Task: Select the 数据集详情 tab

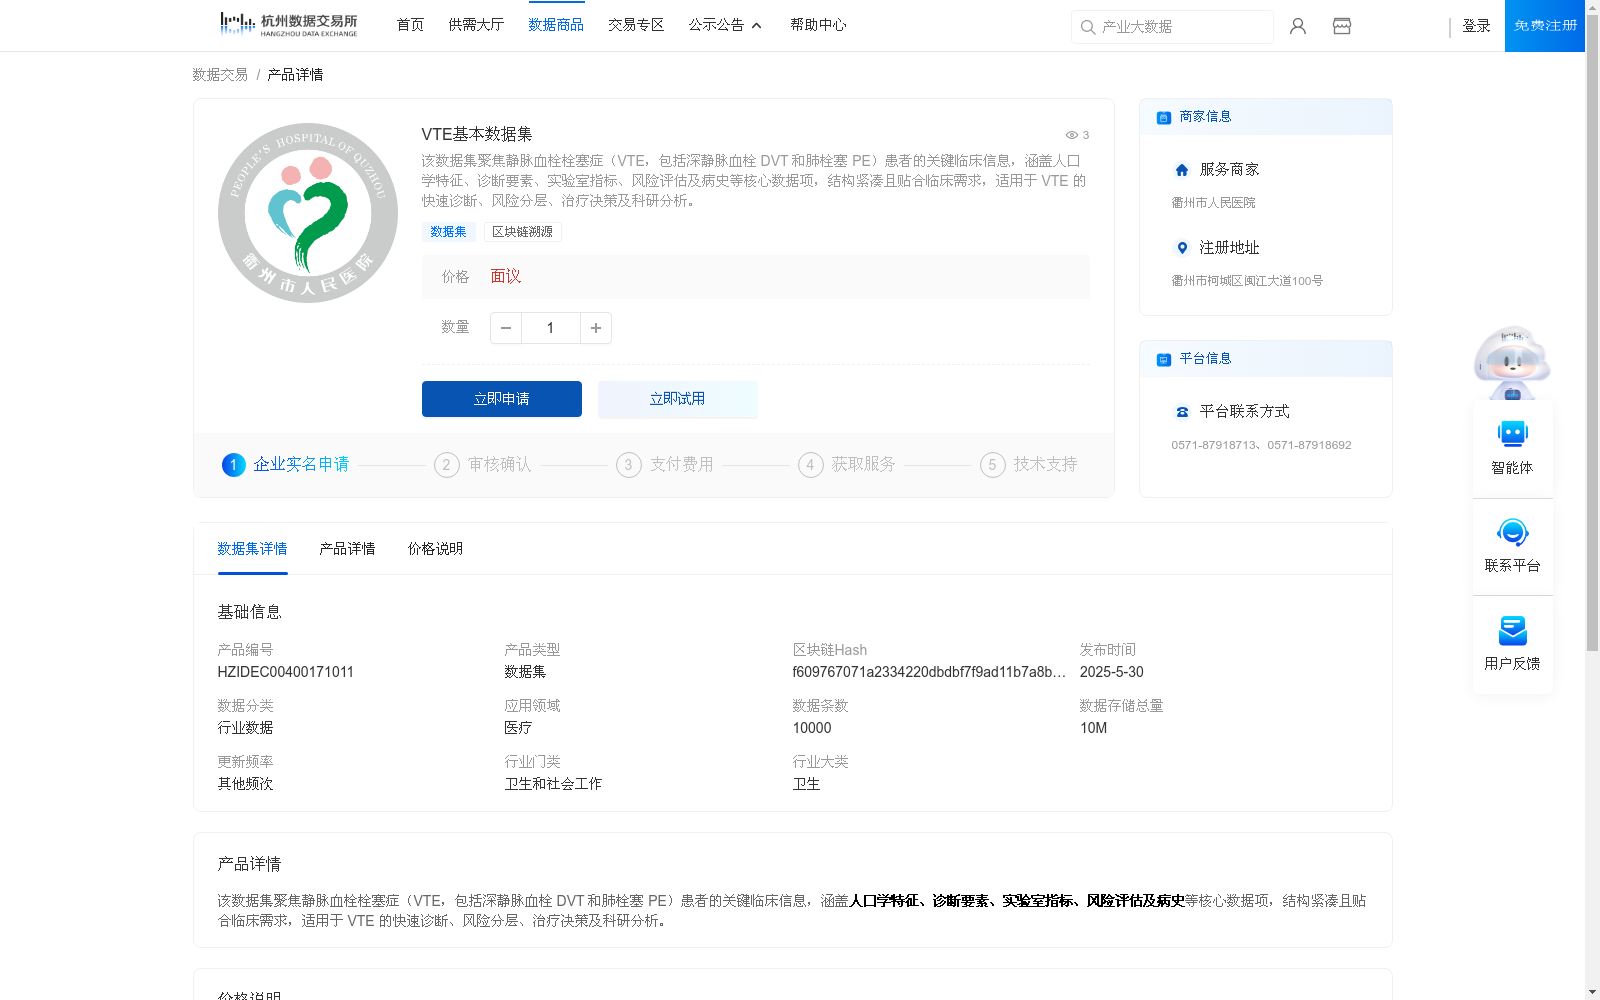Action: [252, 549]
